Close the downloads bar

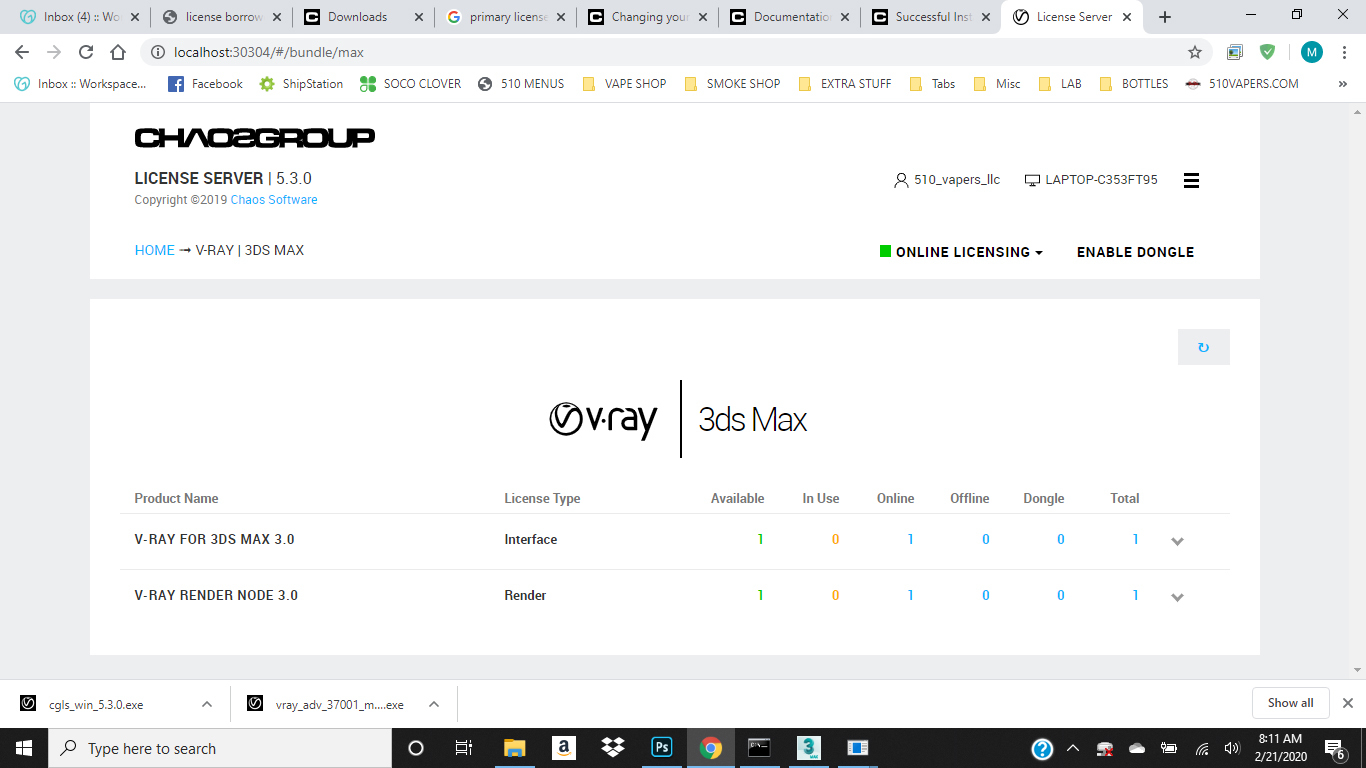click(x=1347, y=703)
